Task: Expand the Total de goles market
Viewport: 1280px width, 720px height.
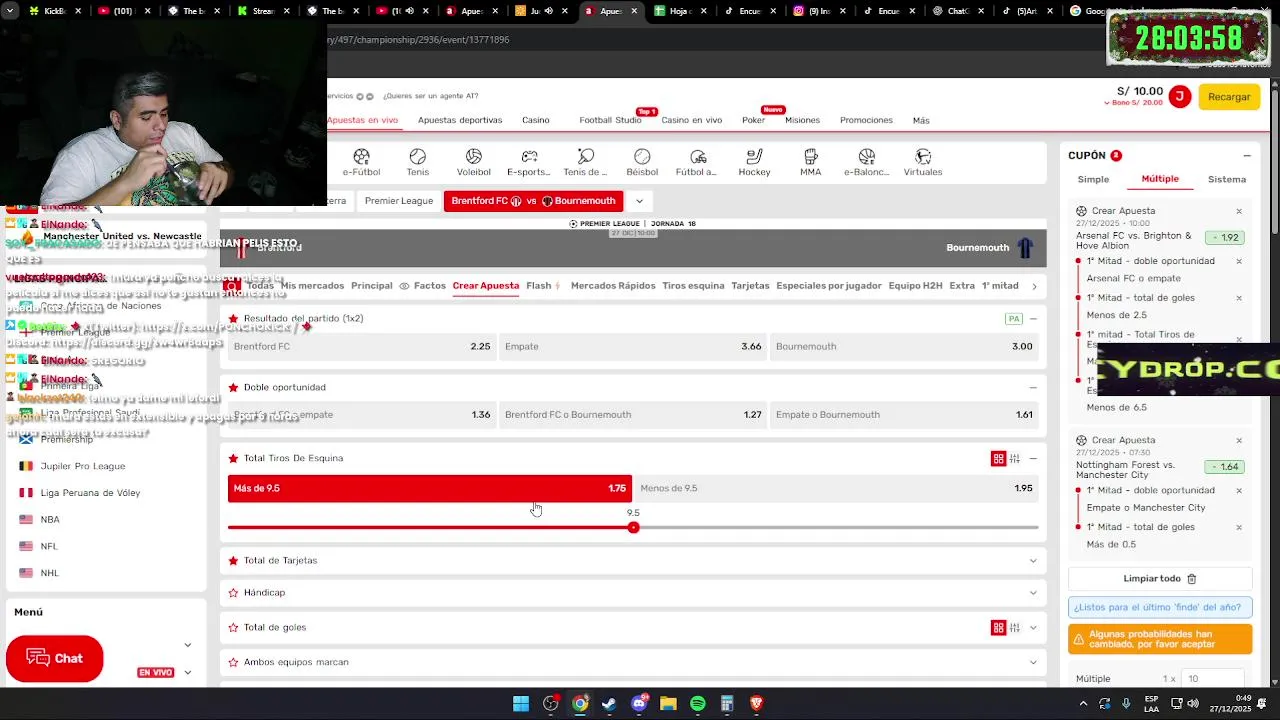Action: click(1033, 628)
